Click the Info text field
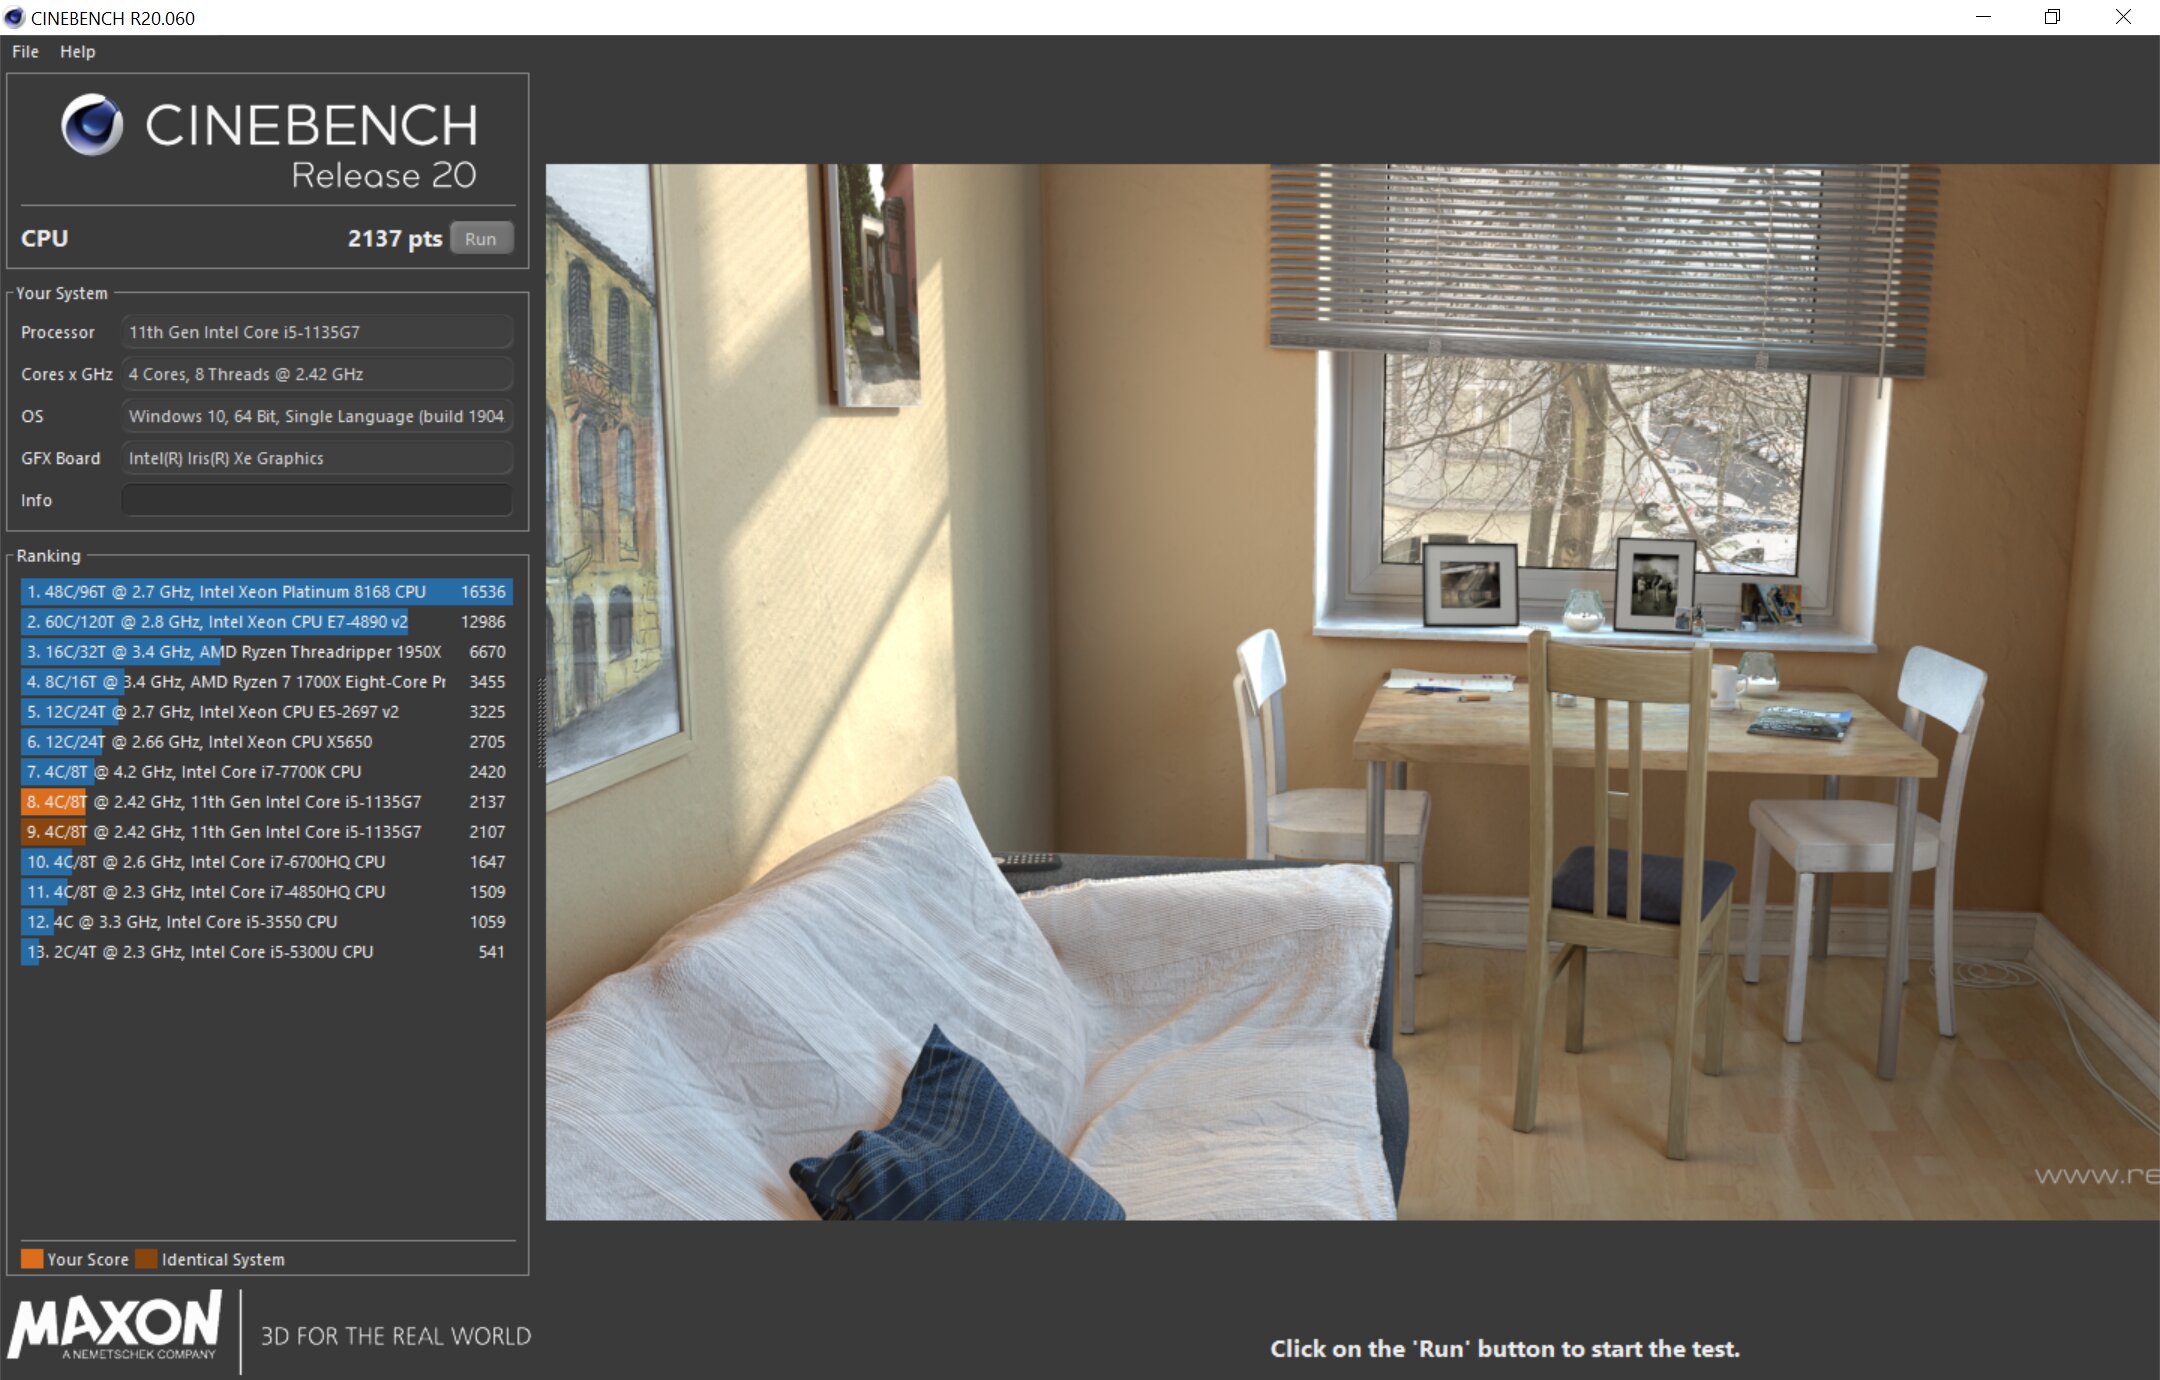The image size is (2160, 1380). (x=316, y=500)
